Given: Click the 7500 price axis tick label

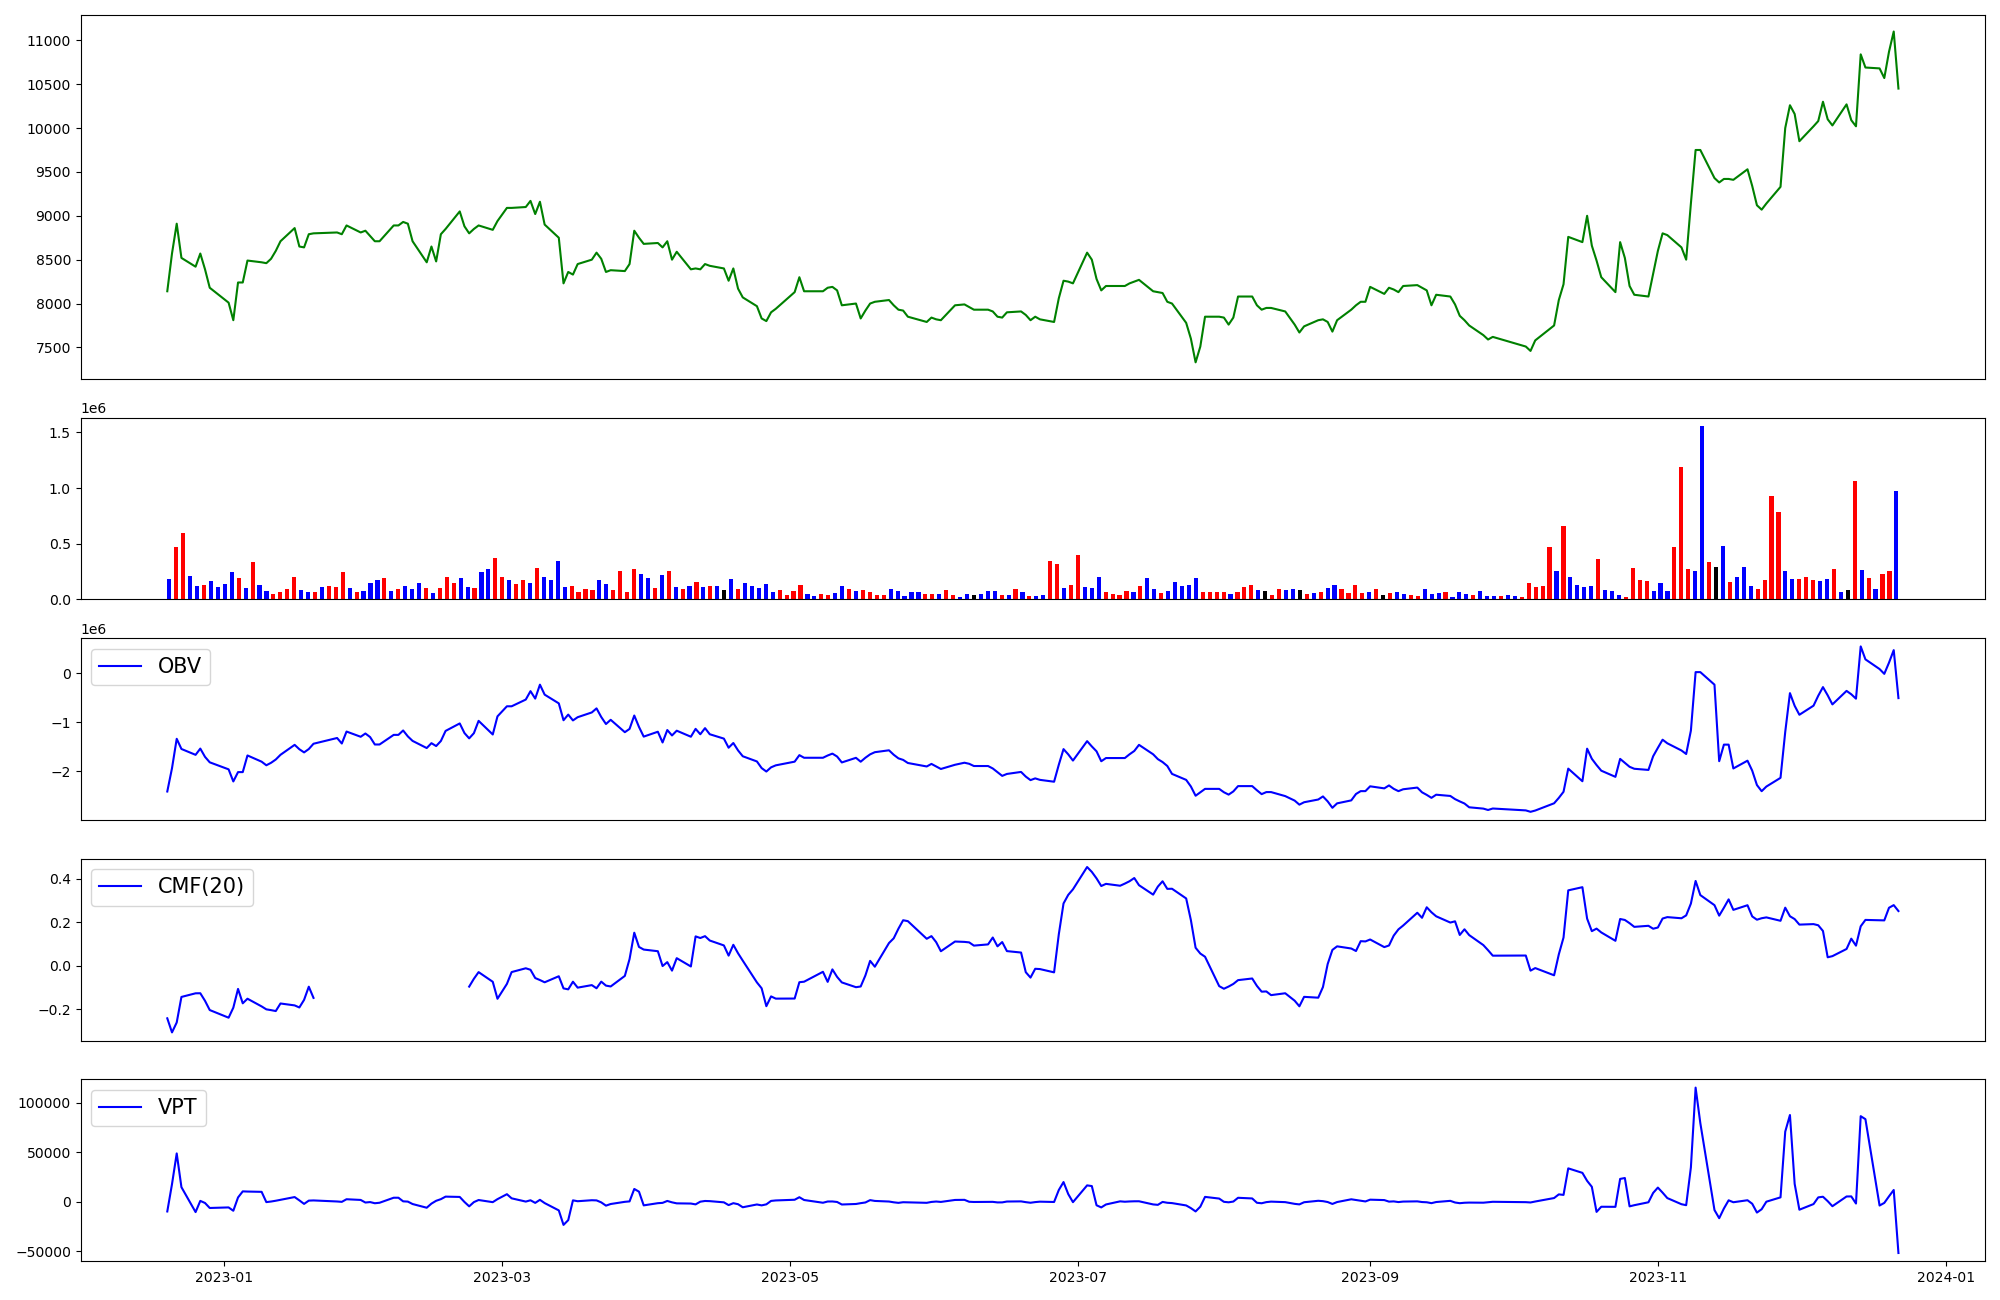Looking at the screenshot, I should coord(53,348).
